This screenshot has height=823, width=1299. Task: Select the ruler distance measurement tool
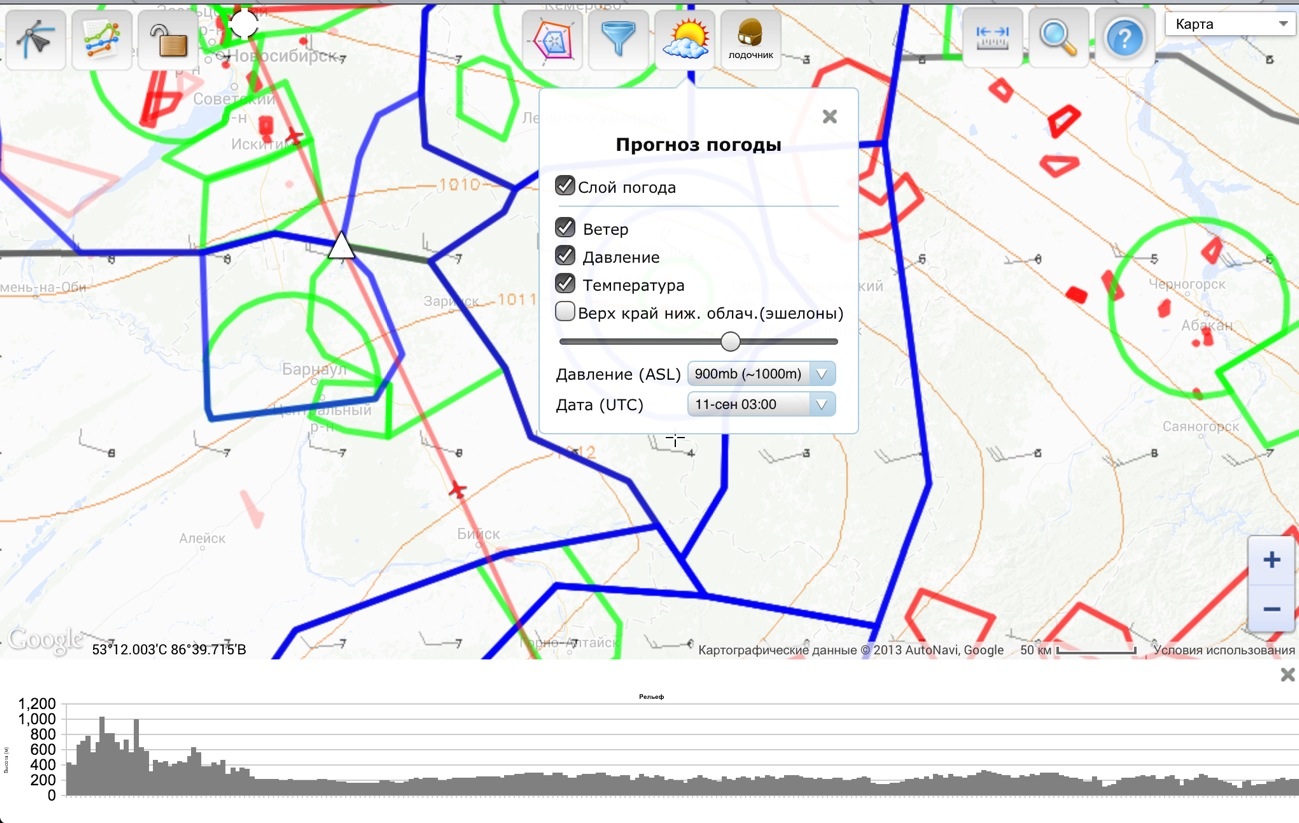pyautogui.click(x=992, y=38)
